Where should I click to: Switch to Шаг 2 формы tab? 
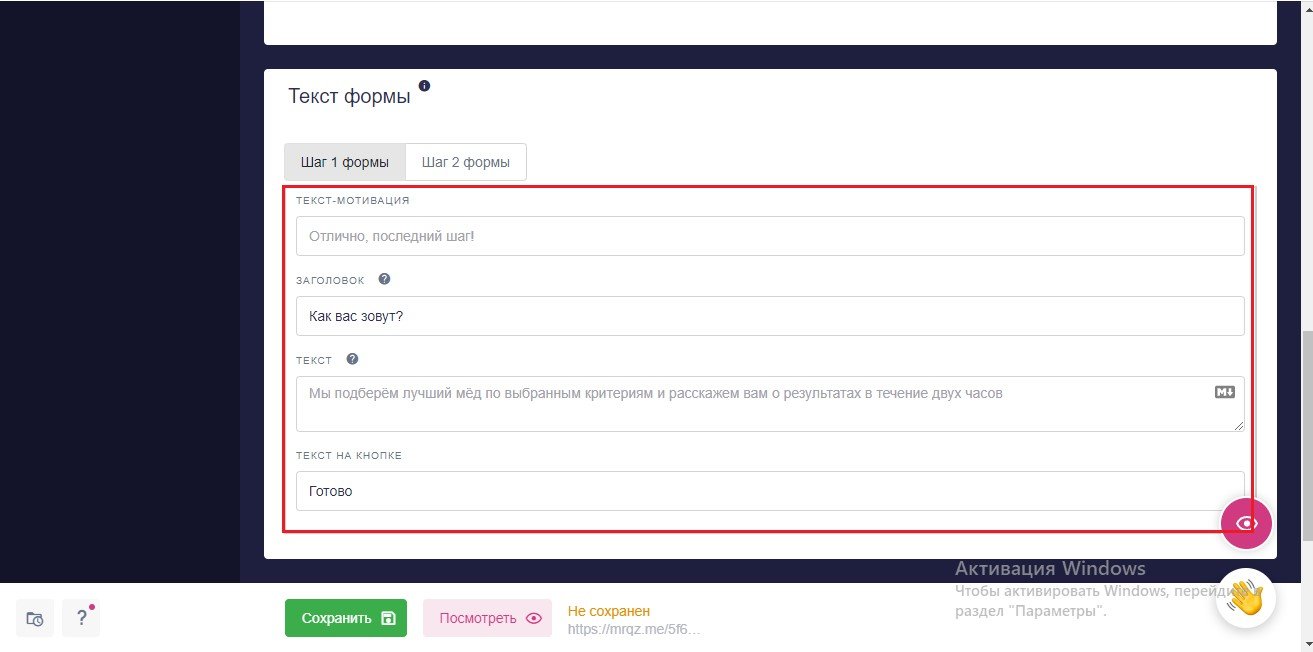pos(466,162)
